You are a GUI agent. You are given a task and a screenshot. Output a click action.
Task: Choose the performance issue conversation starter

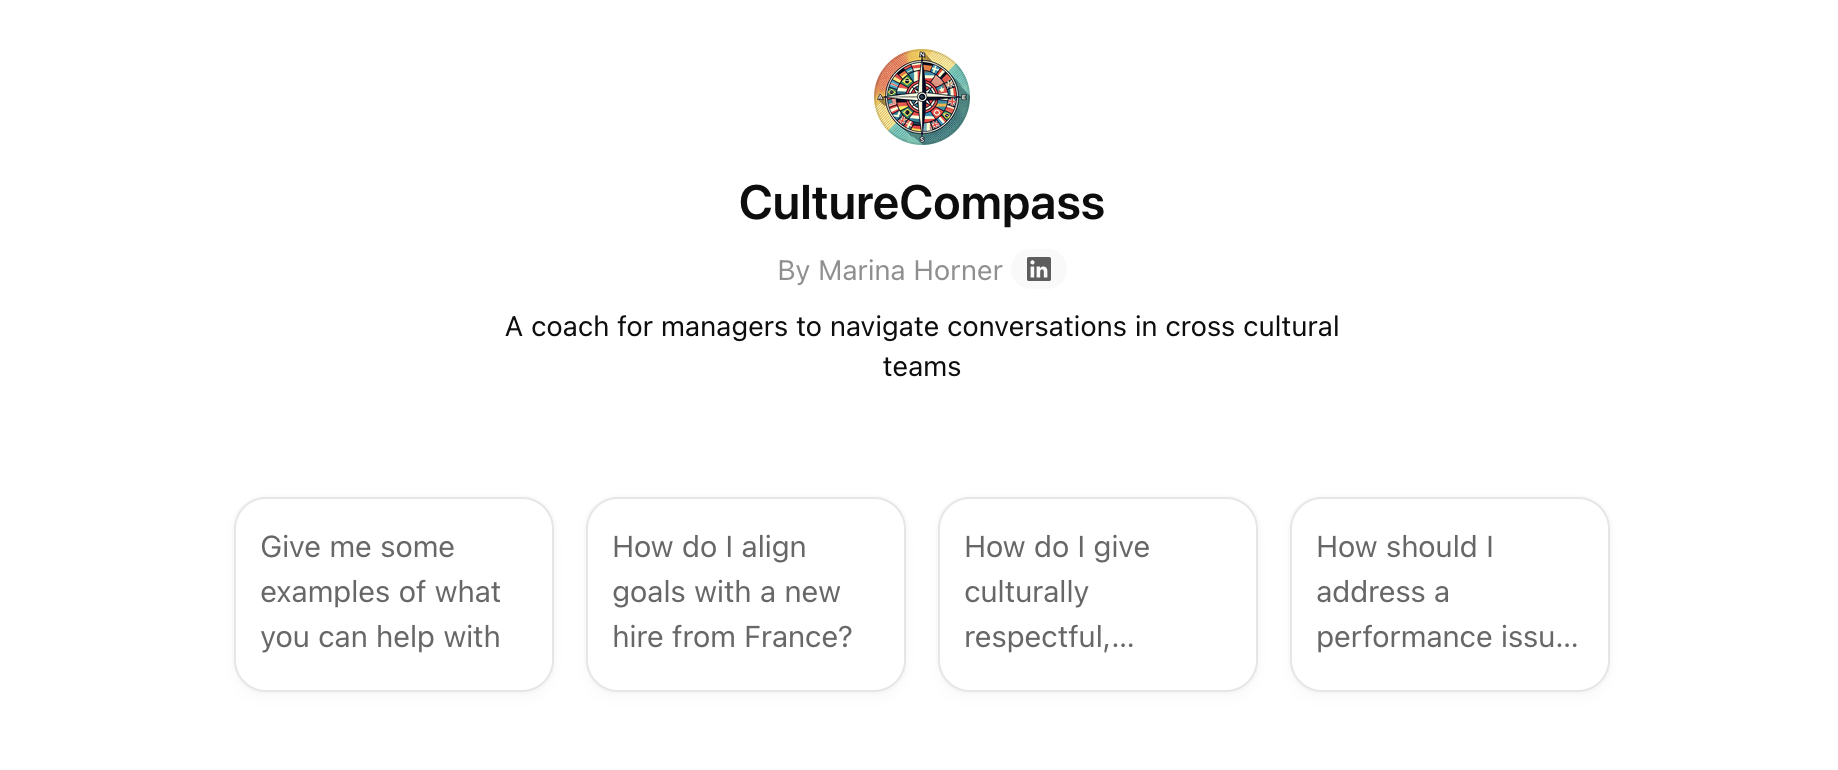pos(1449,593)
